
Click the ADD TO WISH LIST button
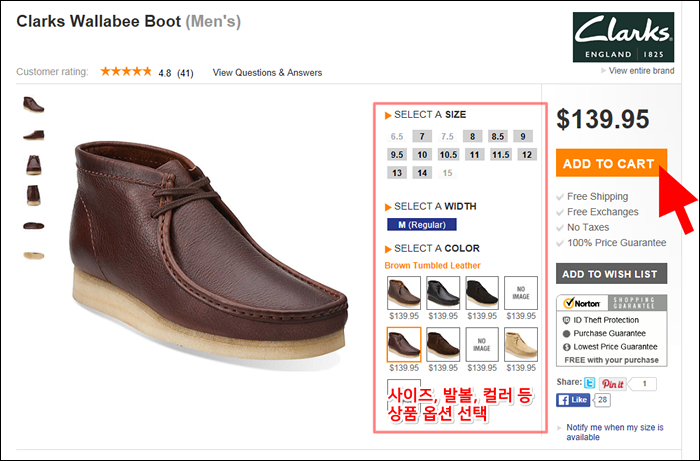611,274
